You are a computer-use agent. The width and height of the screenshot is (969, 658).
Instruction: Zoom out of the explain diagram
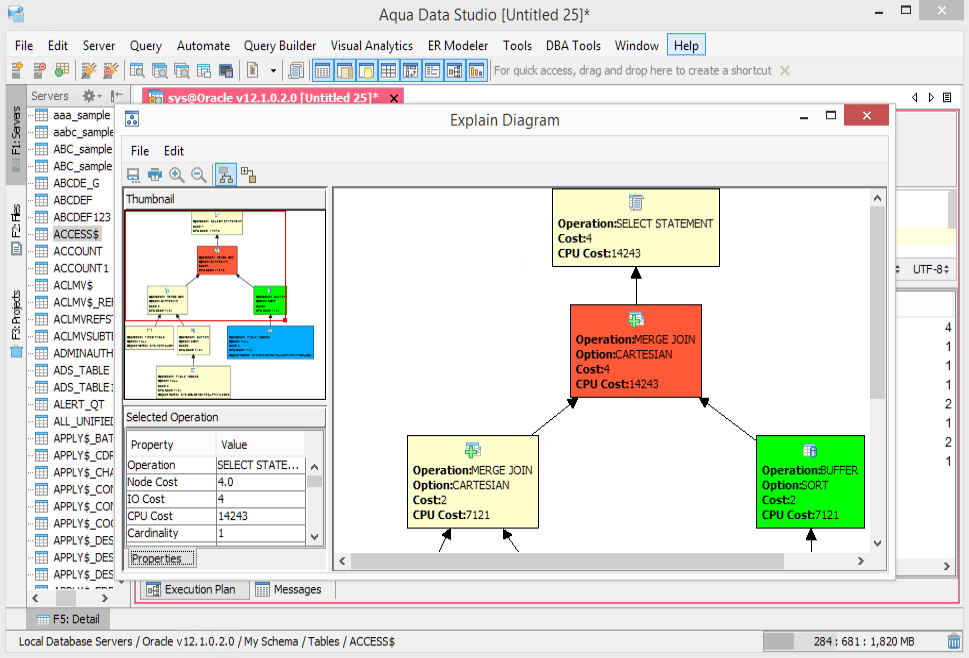tap(199, 175)
